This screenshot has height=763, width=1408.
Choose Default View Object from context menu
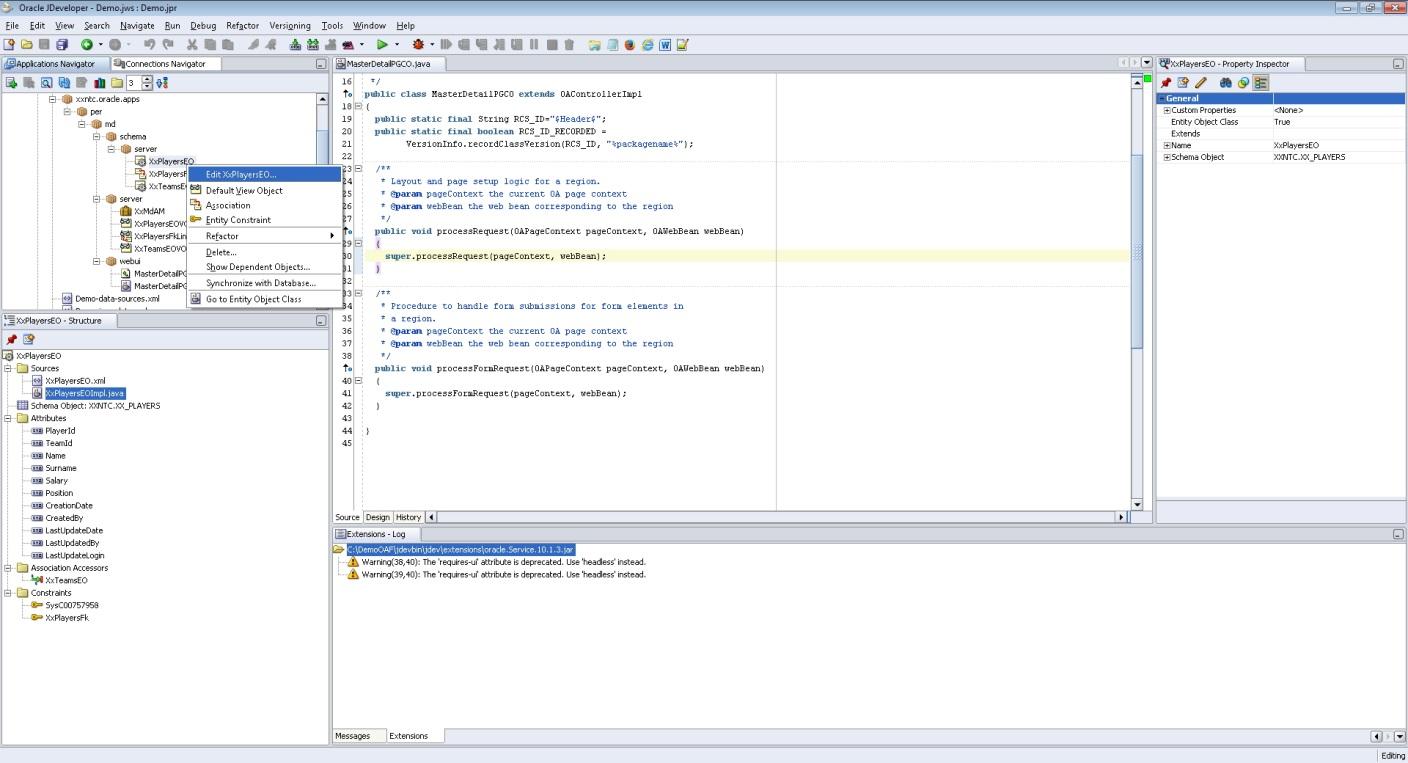pos(264,190)
